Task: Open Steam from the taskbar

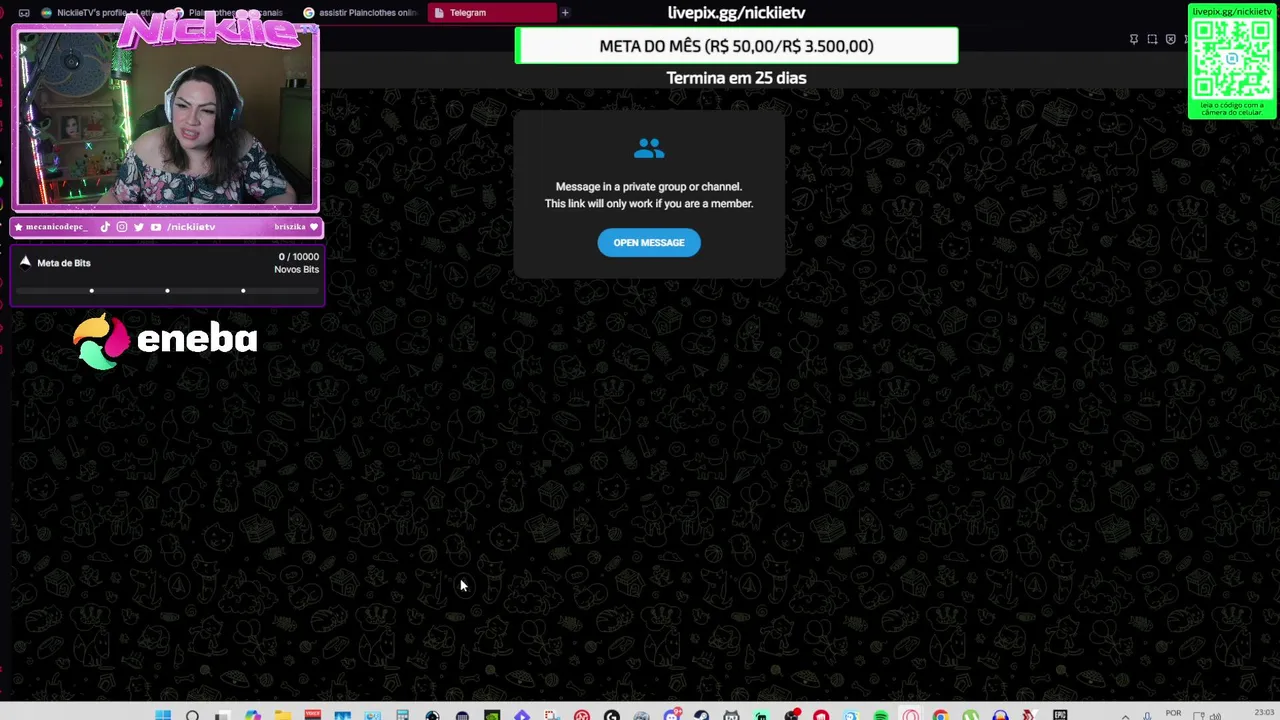Action: coord(701,715)
